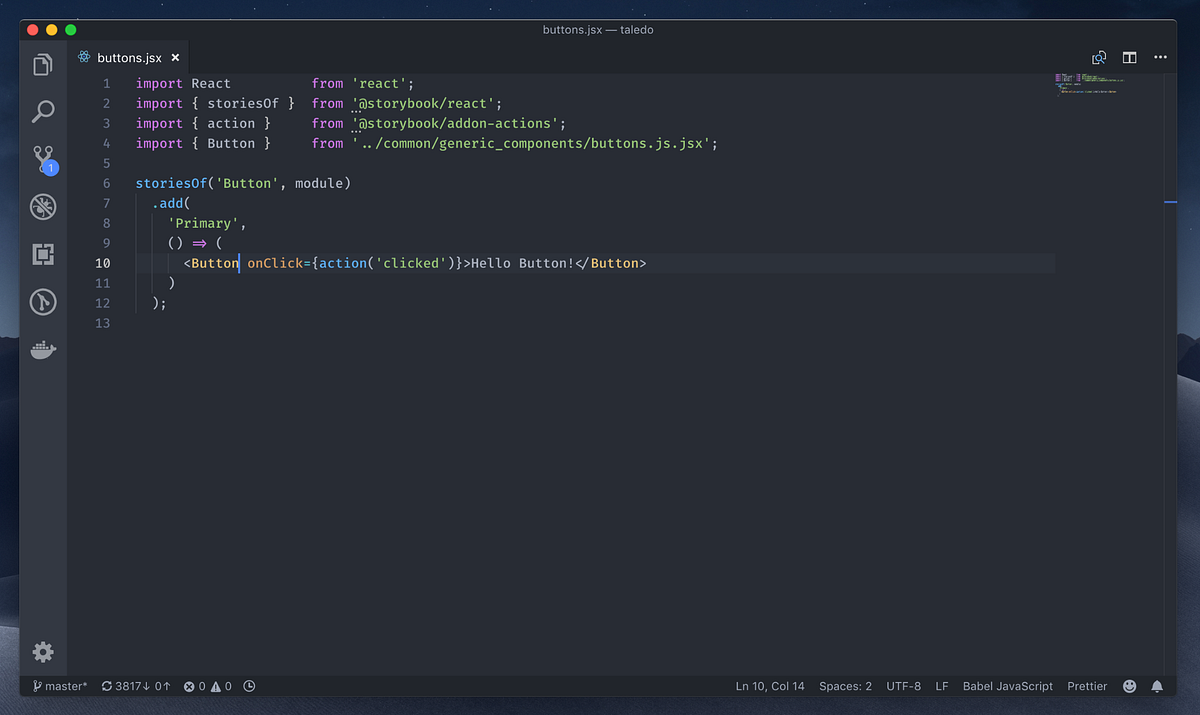Screen dimensions: 1200x715
Task: Click the disabled-bug debug icon
Action: (x=42, y=207)
